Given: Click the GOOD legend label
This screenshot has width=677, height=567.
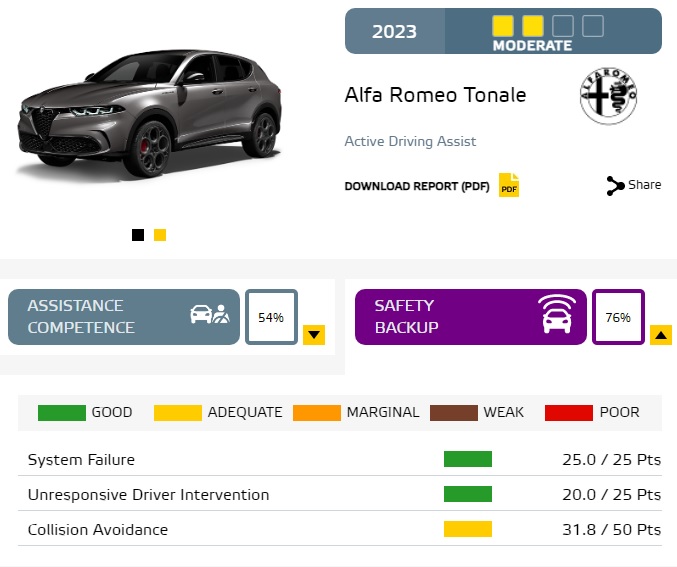Looking at the screenshot, I should point(112,412).
